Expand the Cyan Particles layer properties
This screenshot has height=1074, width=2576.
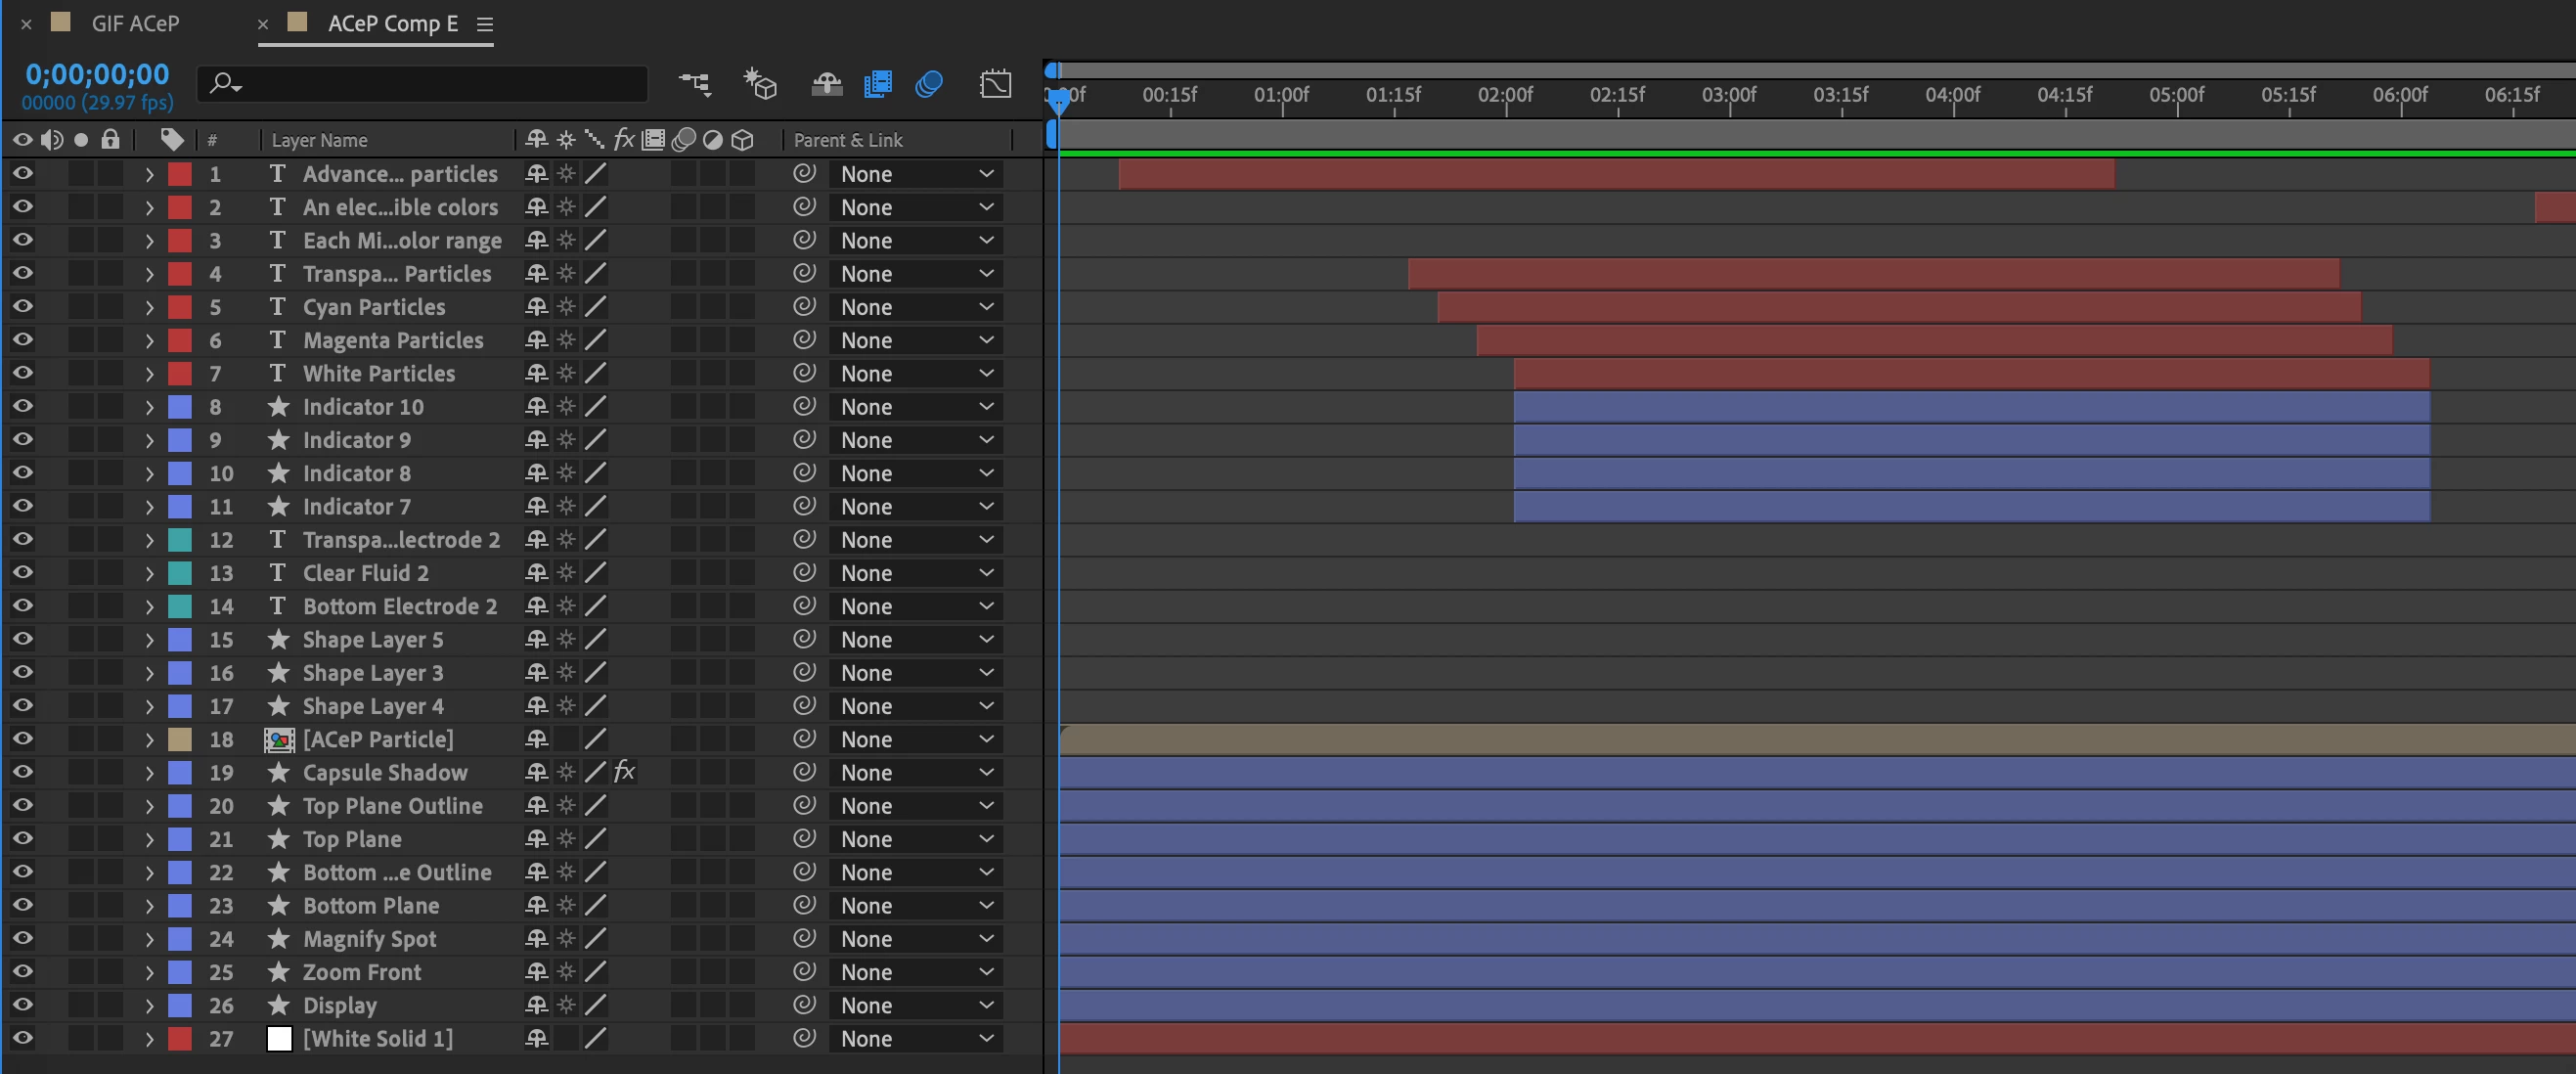tap(149, 307)
